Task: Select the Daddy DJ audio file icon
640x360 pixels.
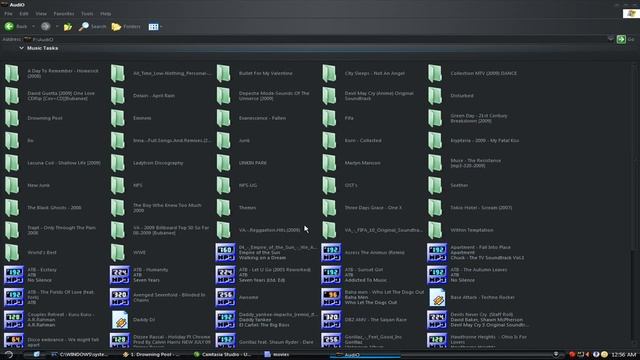Action: [x=120, y=320]
